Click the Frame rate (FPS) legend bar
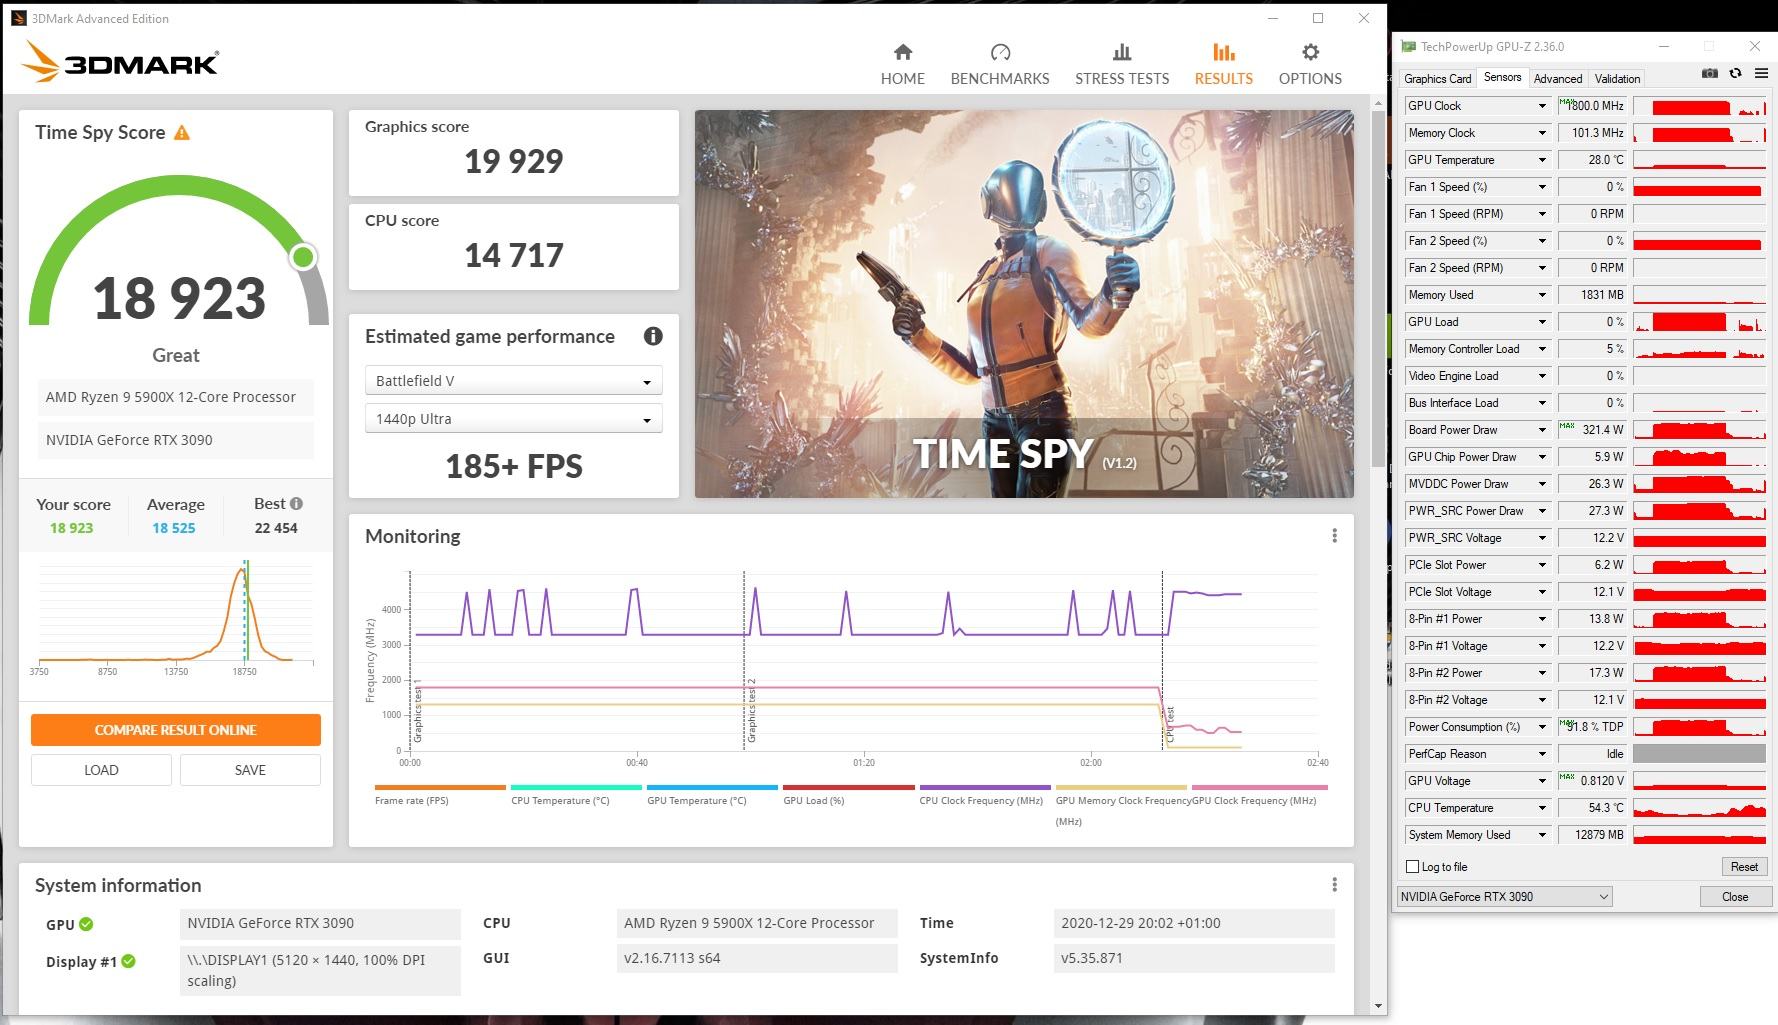The image size is (1778, 1025). click(440, 788)
